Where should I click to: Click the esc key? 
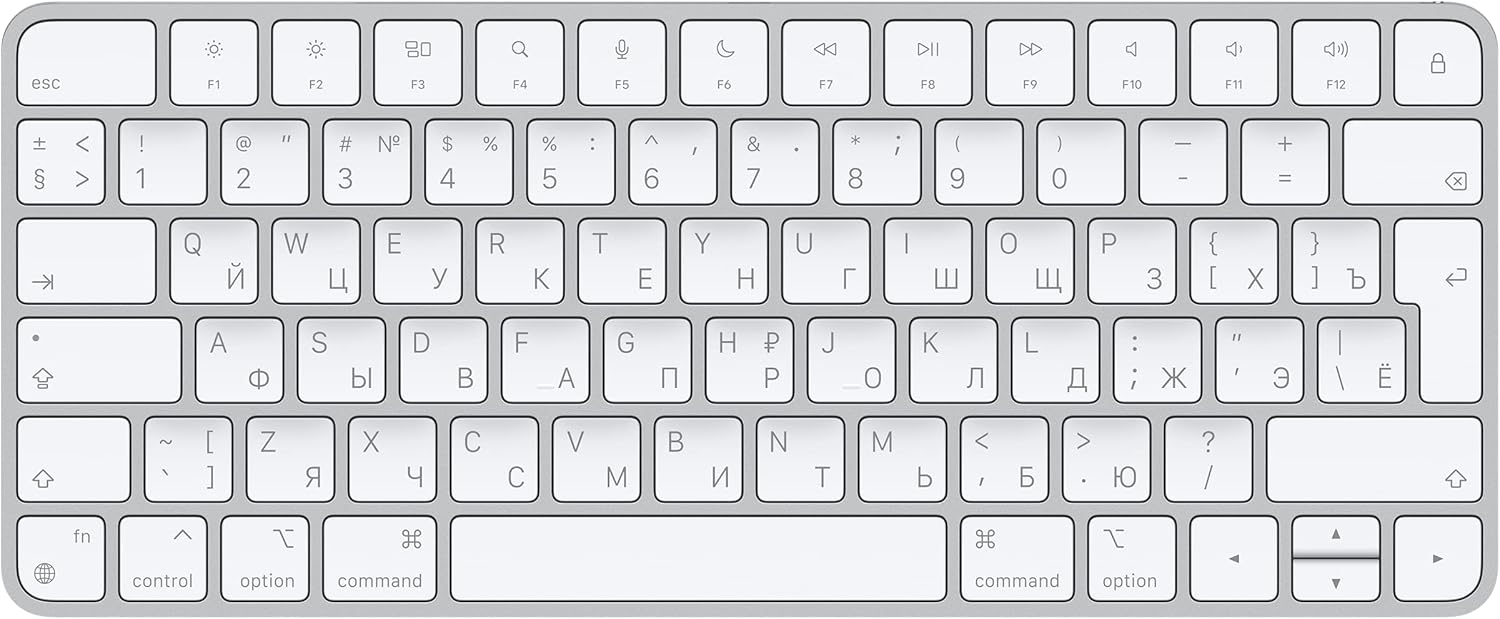86,63
